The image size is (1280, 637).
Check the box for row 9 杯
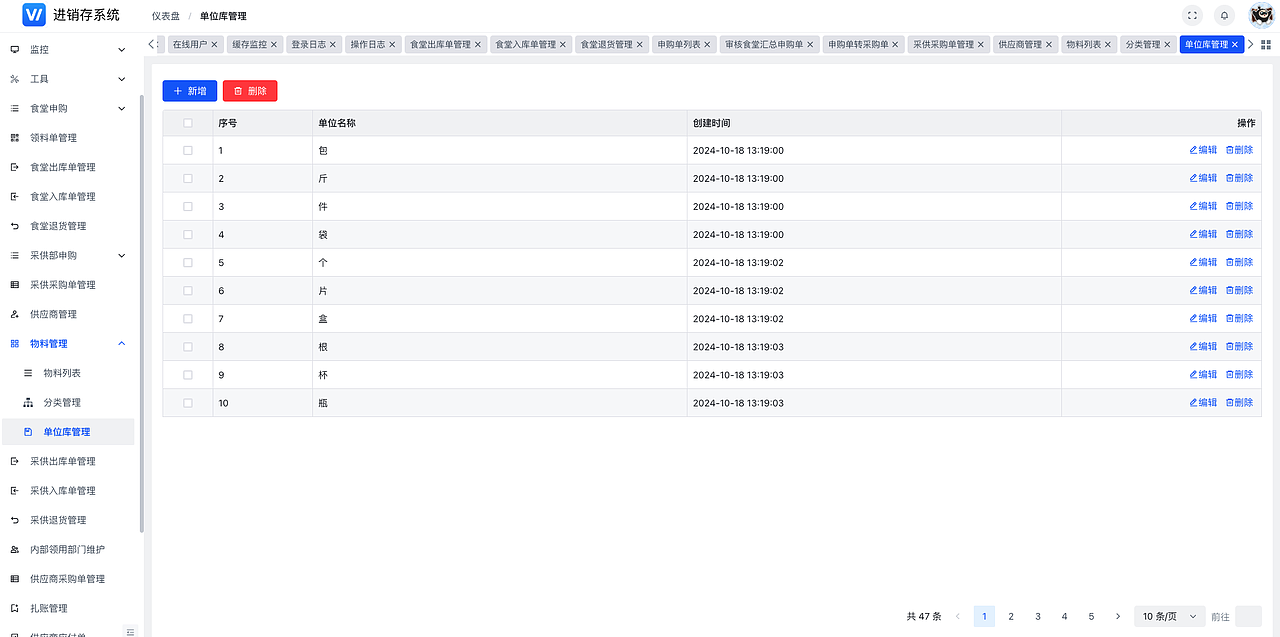pos(188,374)
